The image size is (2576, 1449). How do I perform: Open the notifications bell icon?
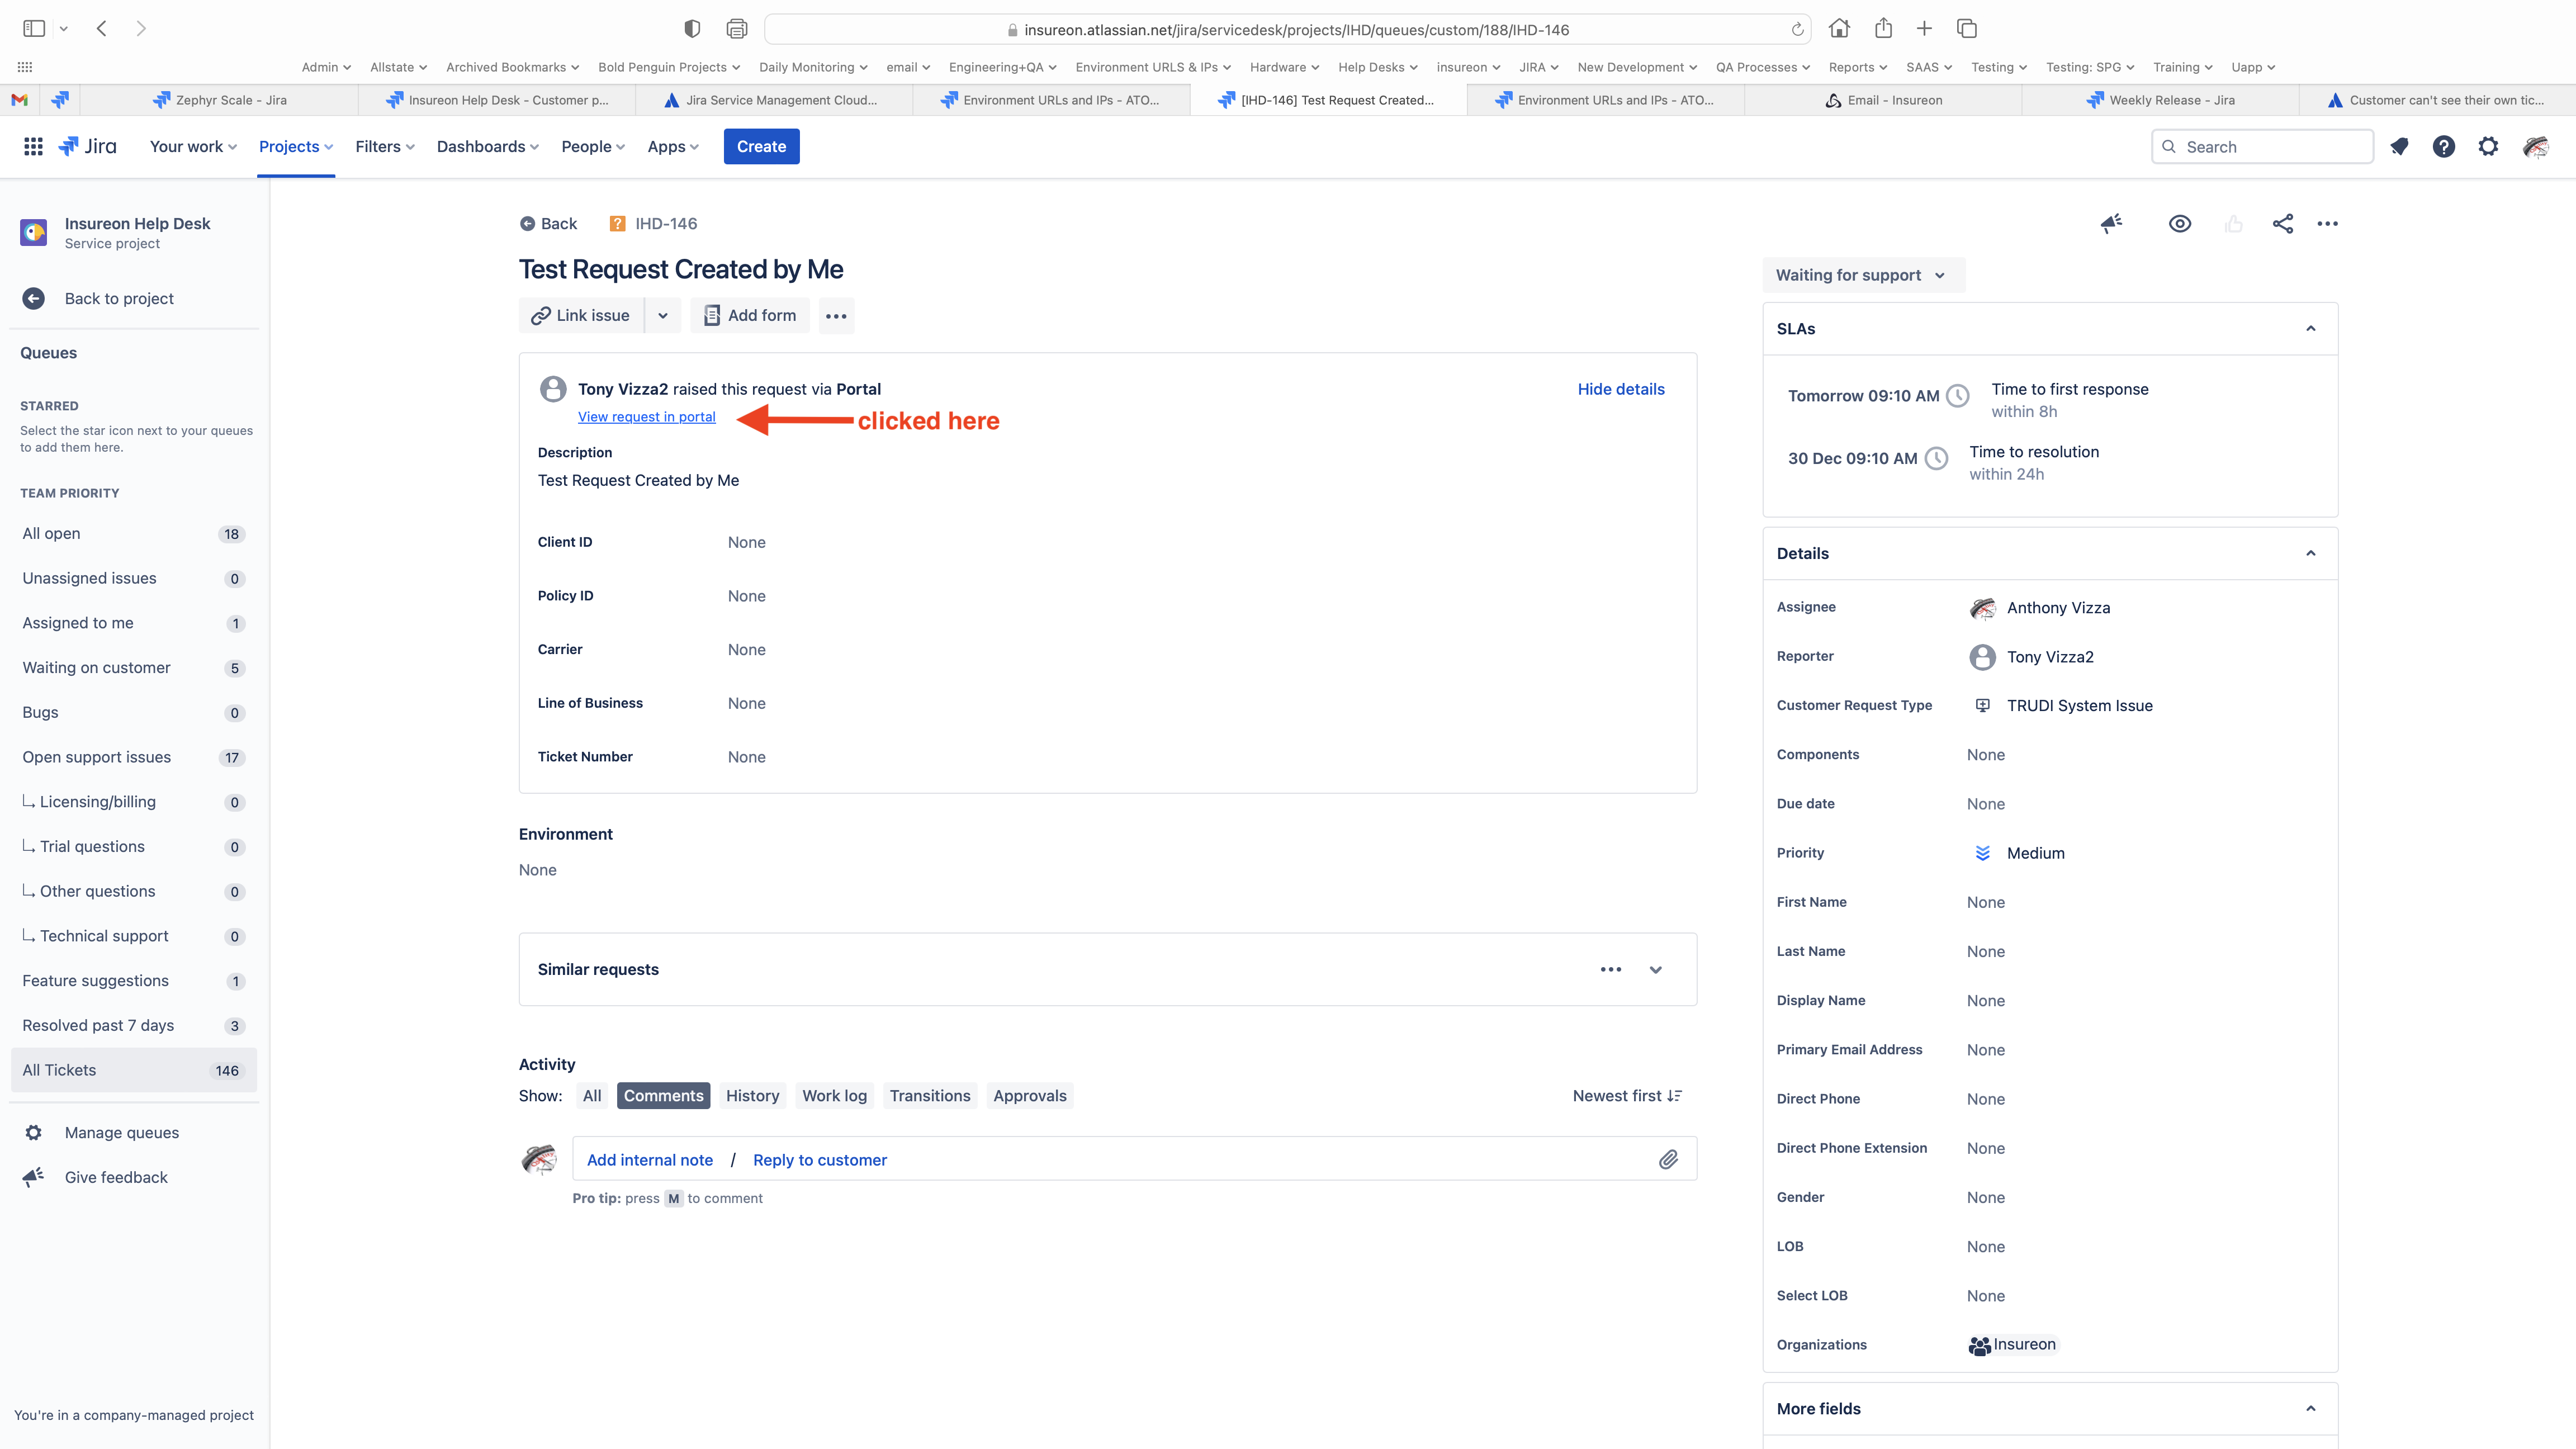click(2399, 147)
